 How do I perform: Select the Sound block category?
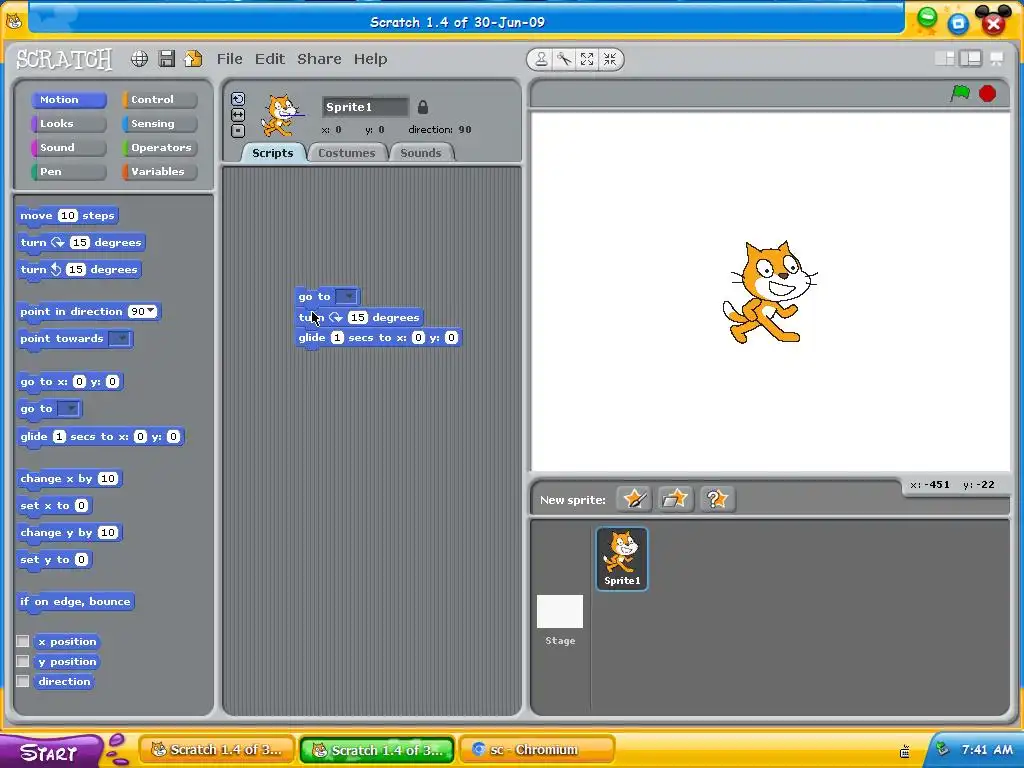point(69,148)
